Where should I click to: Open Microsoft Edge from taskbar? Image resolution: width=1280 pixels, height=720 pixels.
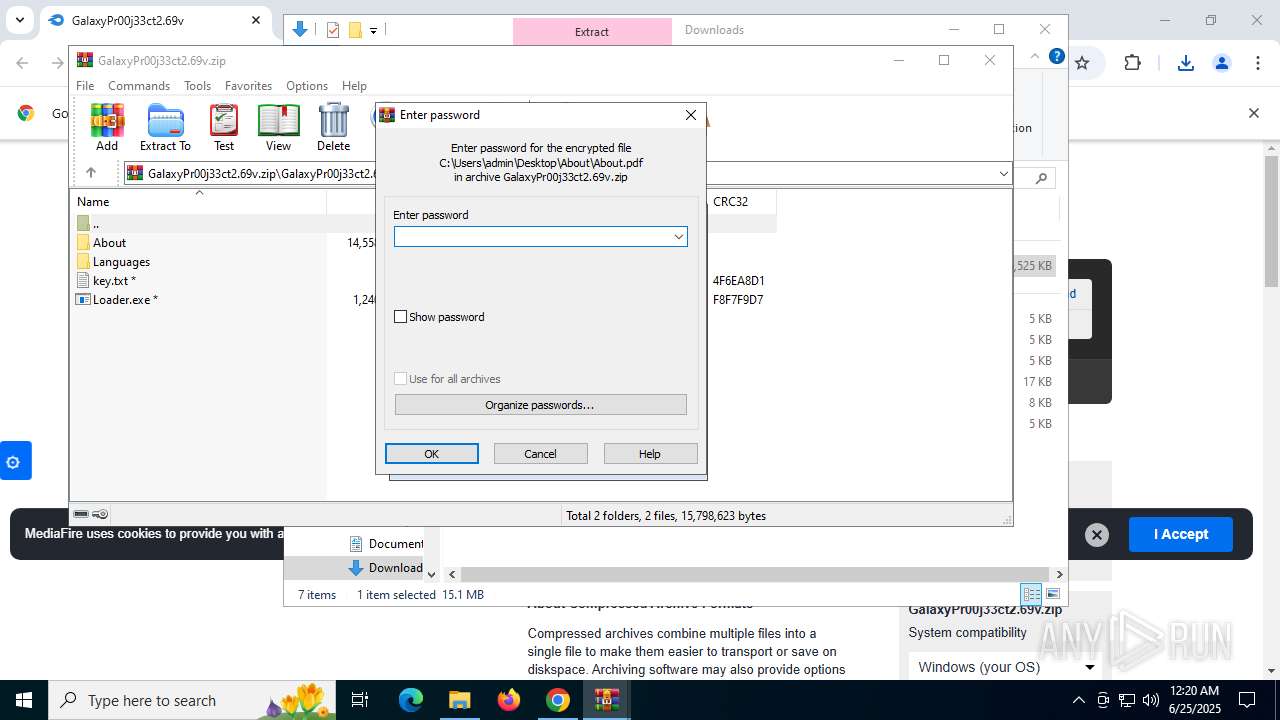pyautogui.click(x=411, y=700)
